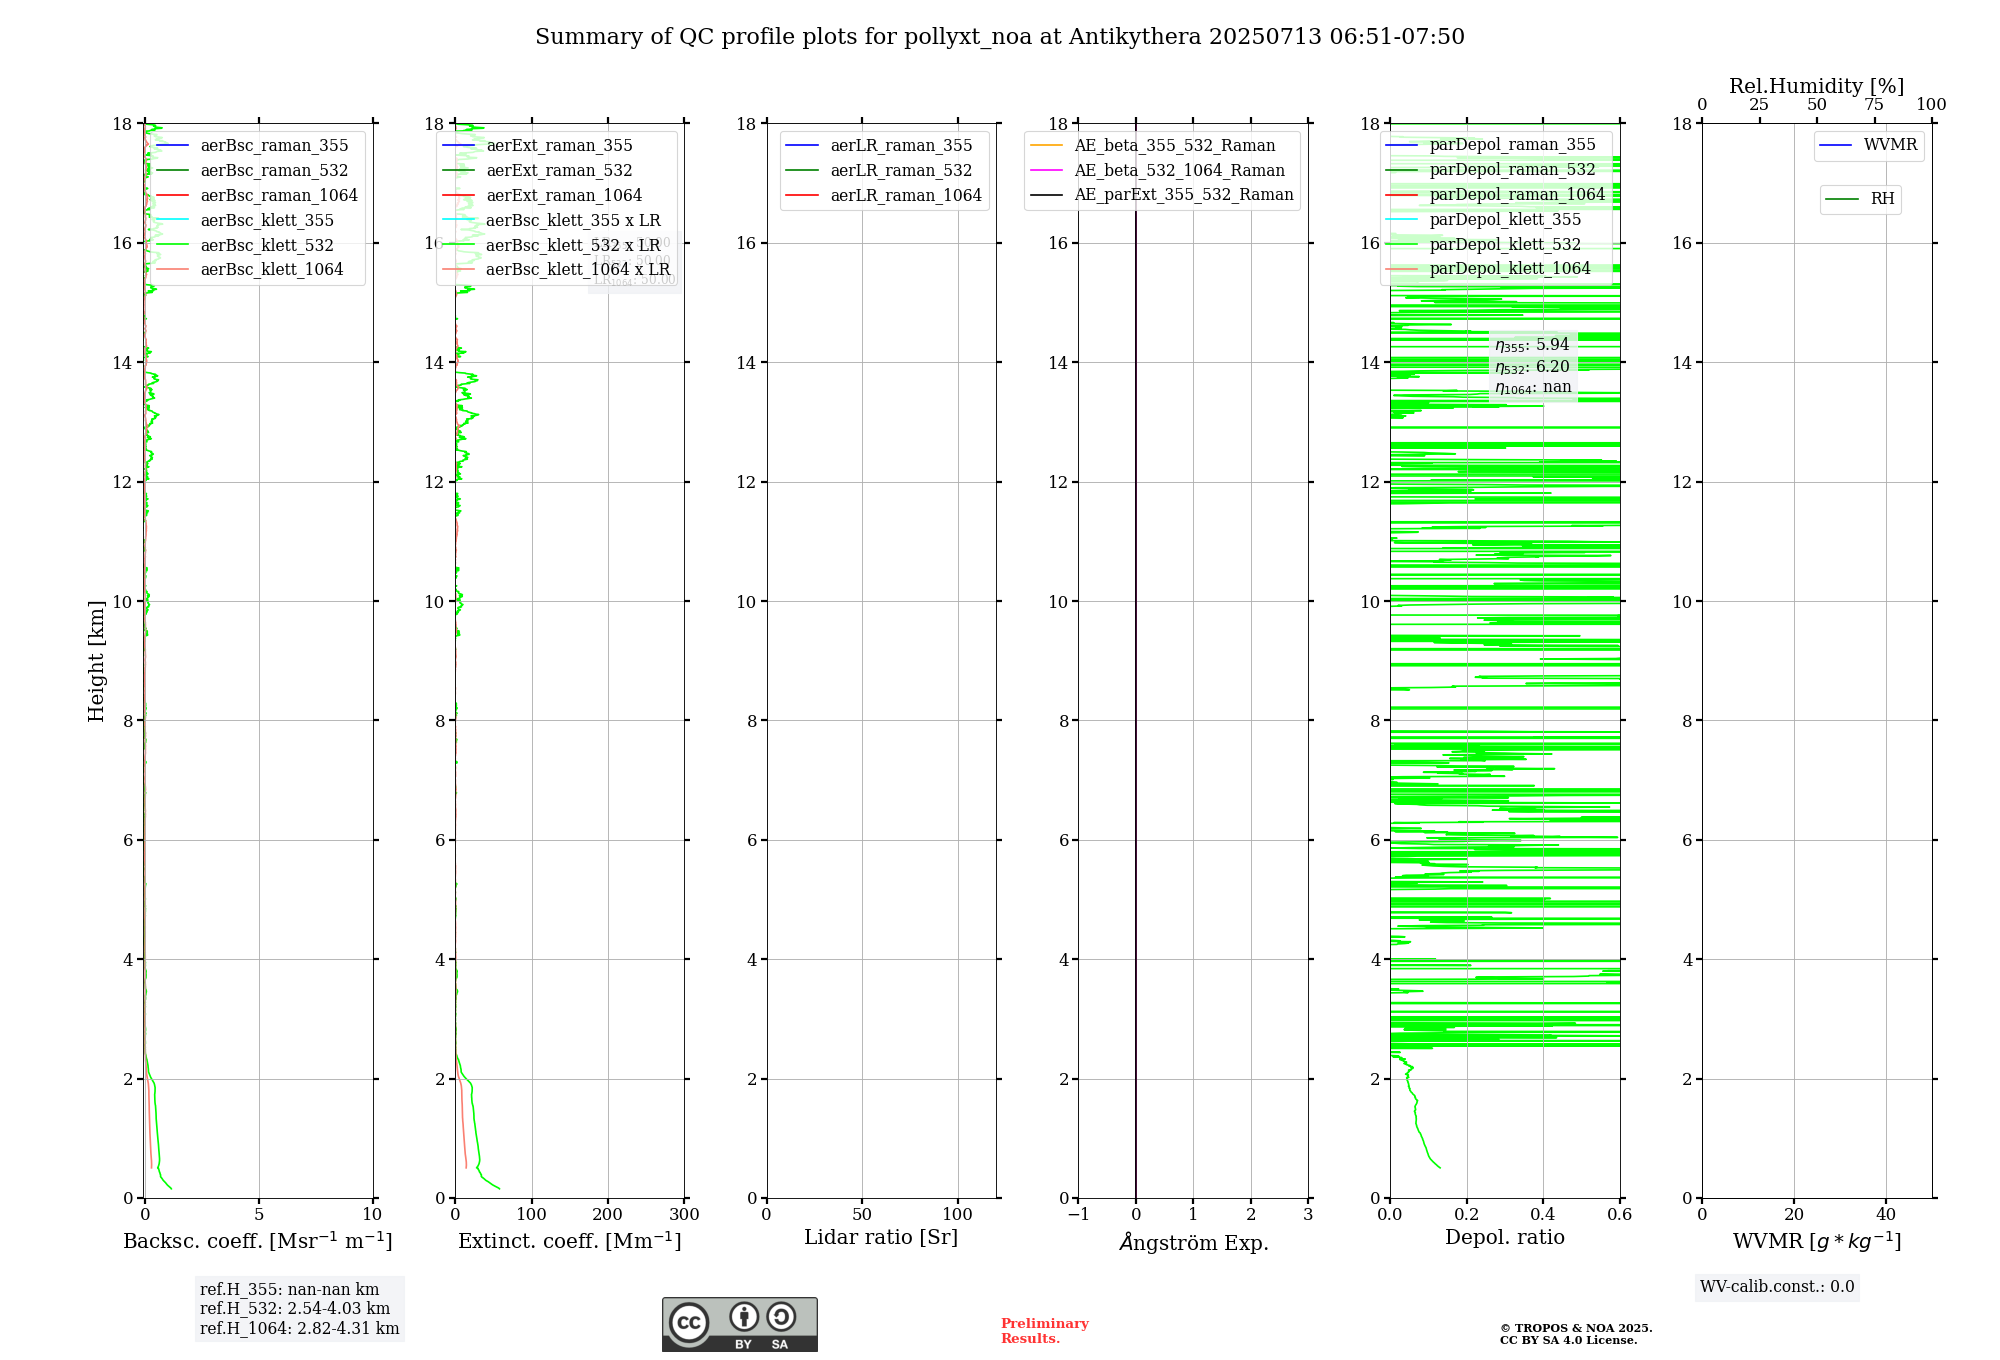
Task: Click the blue line swatch beside WVMR
Action: (1836, 146)
